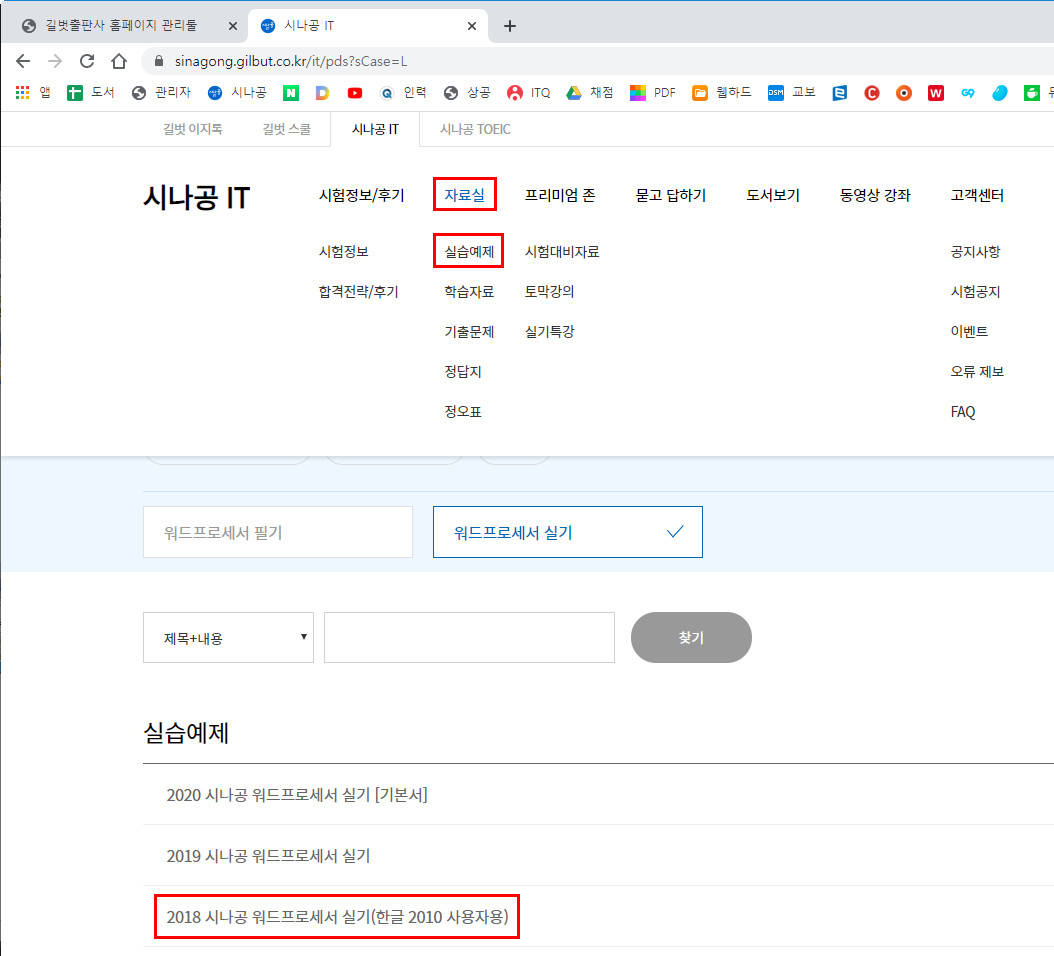1054x956 pixels.
Task: Select 실기특강 submenu item
Action: pyautogui.click(x=549, y=331)
